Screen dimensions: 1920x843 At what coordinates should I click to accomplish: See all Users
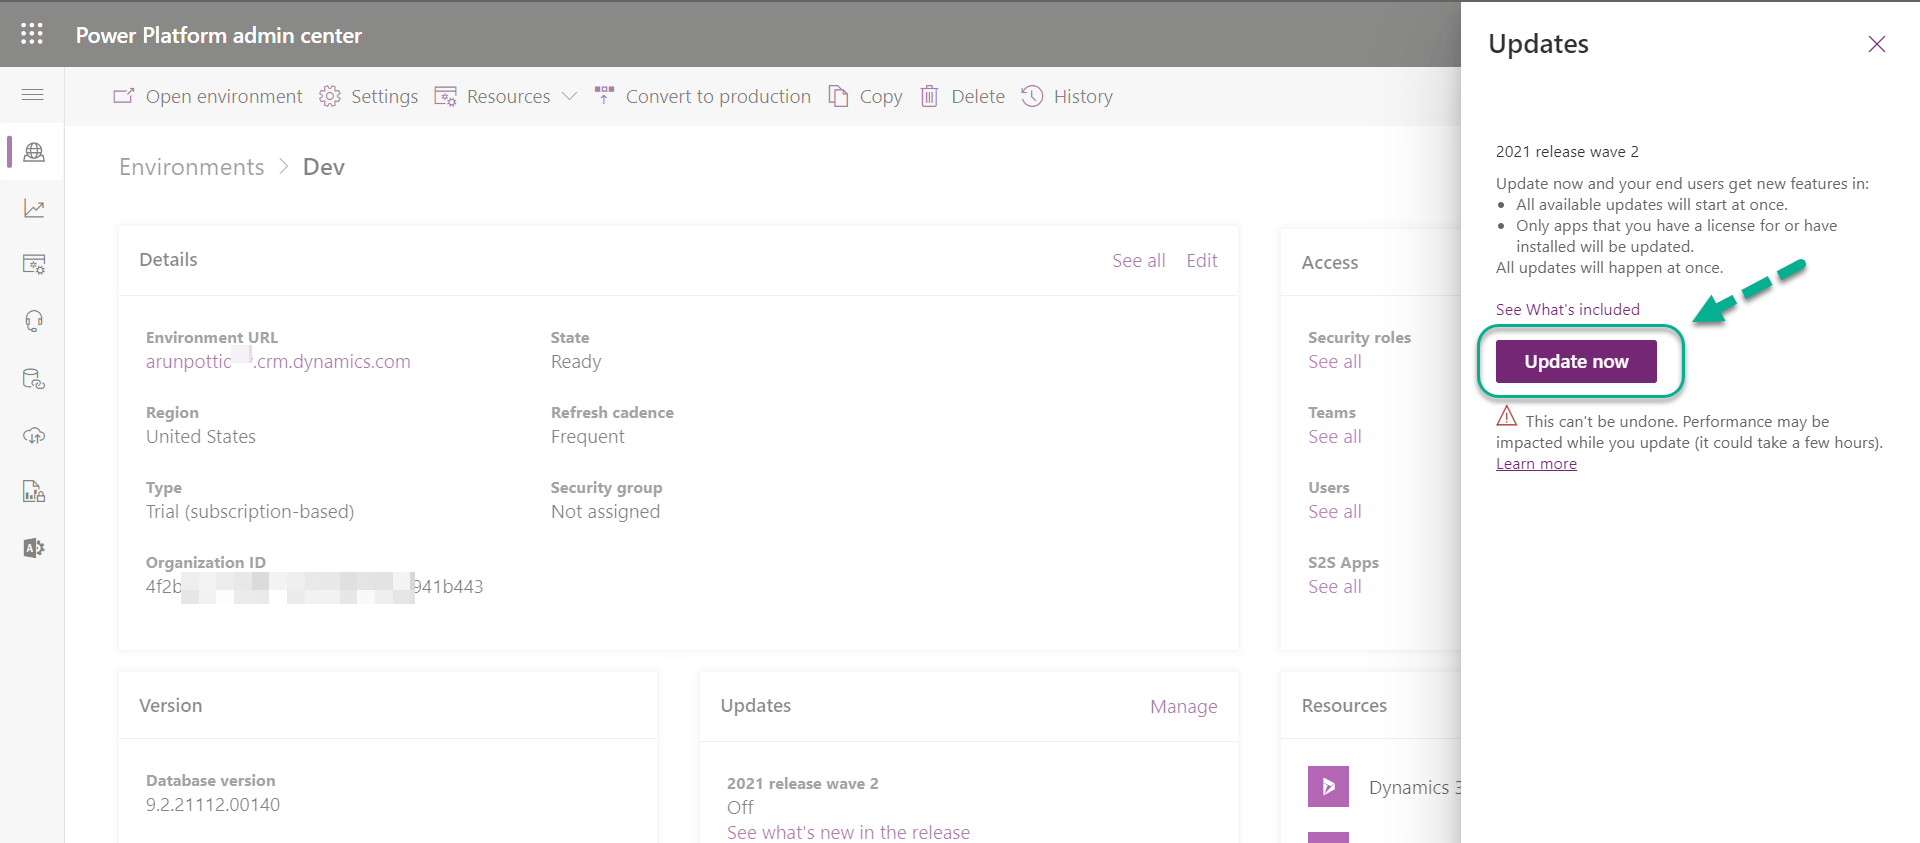(x=1335, y=511)
